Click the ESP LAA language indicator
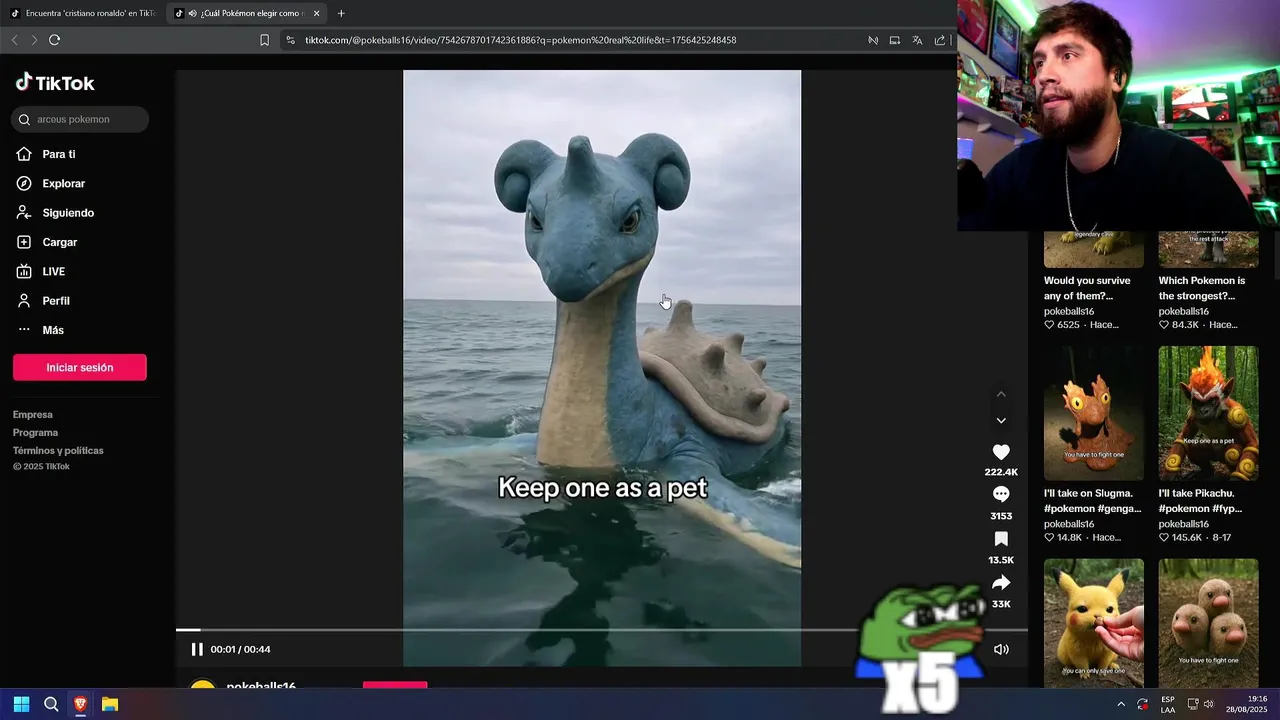The image size is (1280, 720). pyautogui.click(x=1168, y=704)
